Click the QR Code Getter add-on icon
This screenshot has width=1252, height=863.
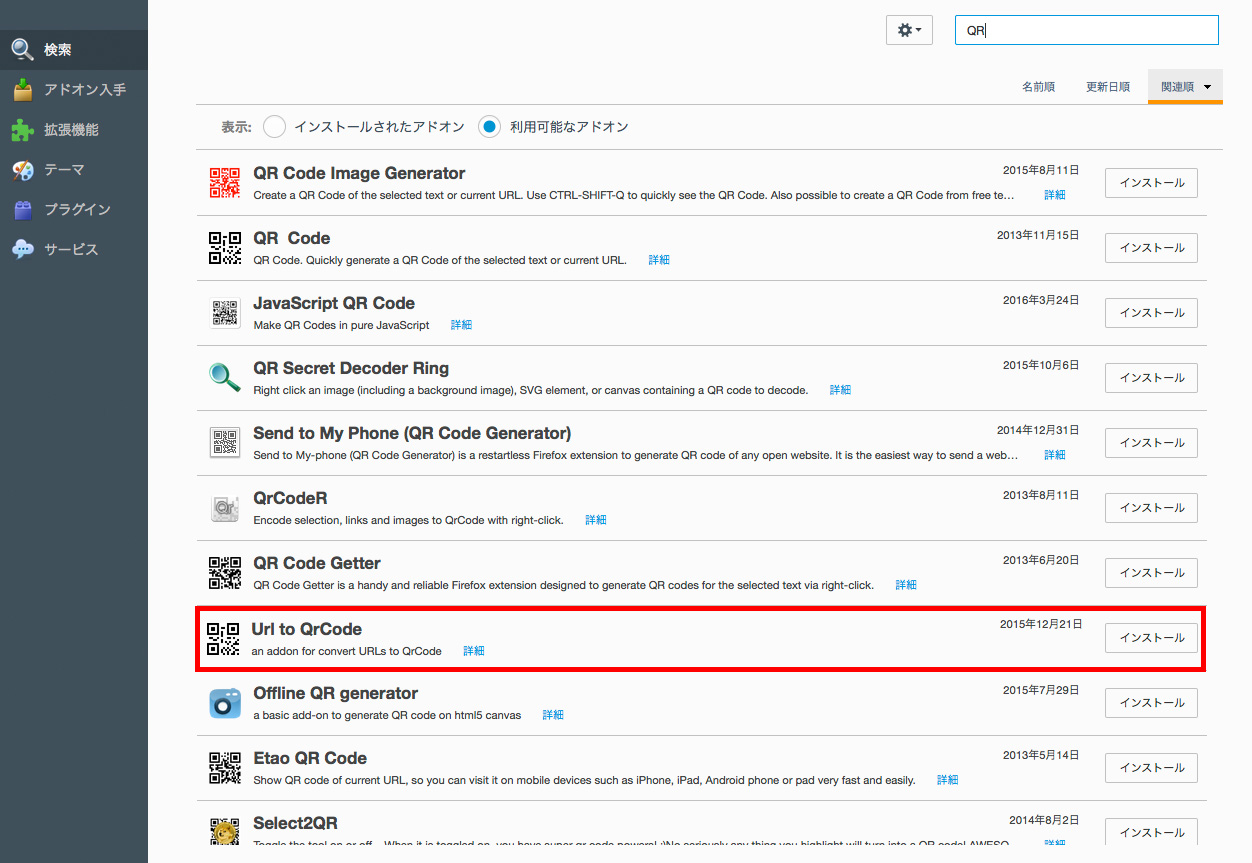[x=225, y=573]
